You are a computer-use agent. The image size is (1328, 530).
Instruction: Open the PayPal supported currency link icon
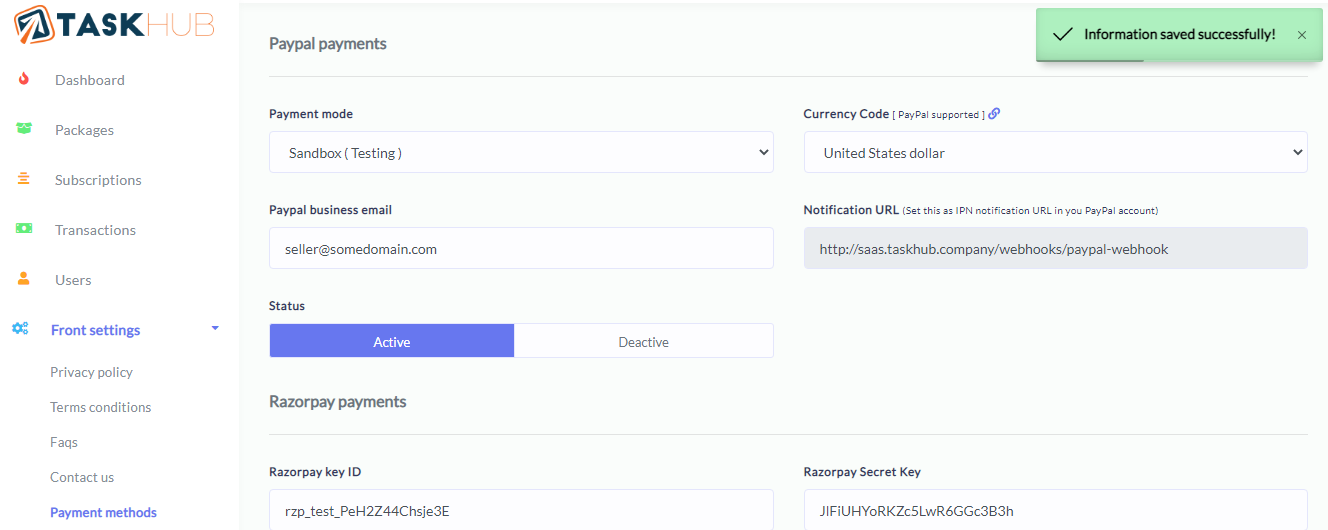click(x=994, y=114)
